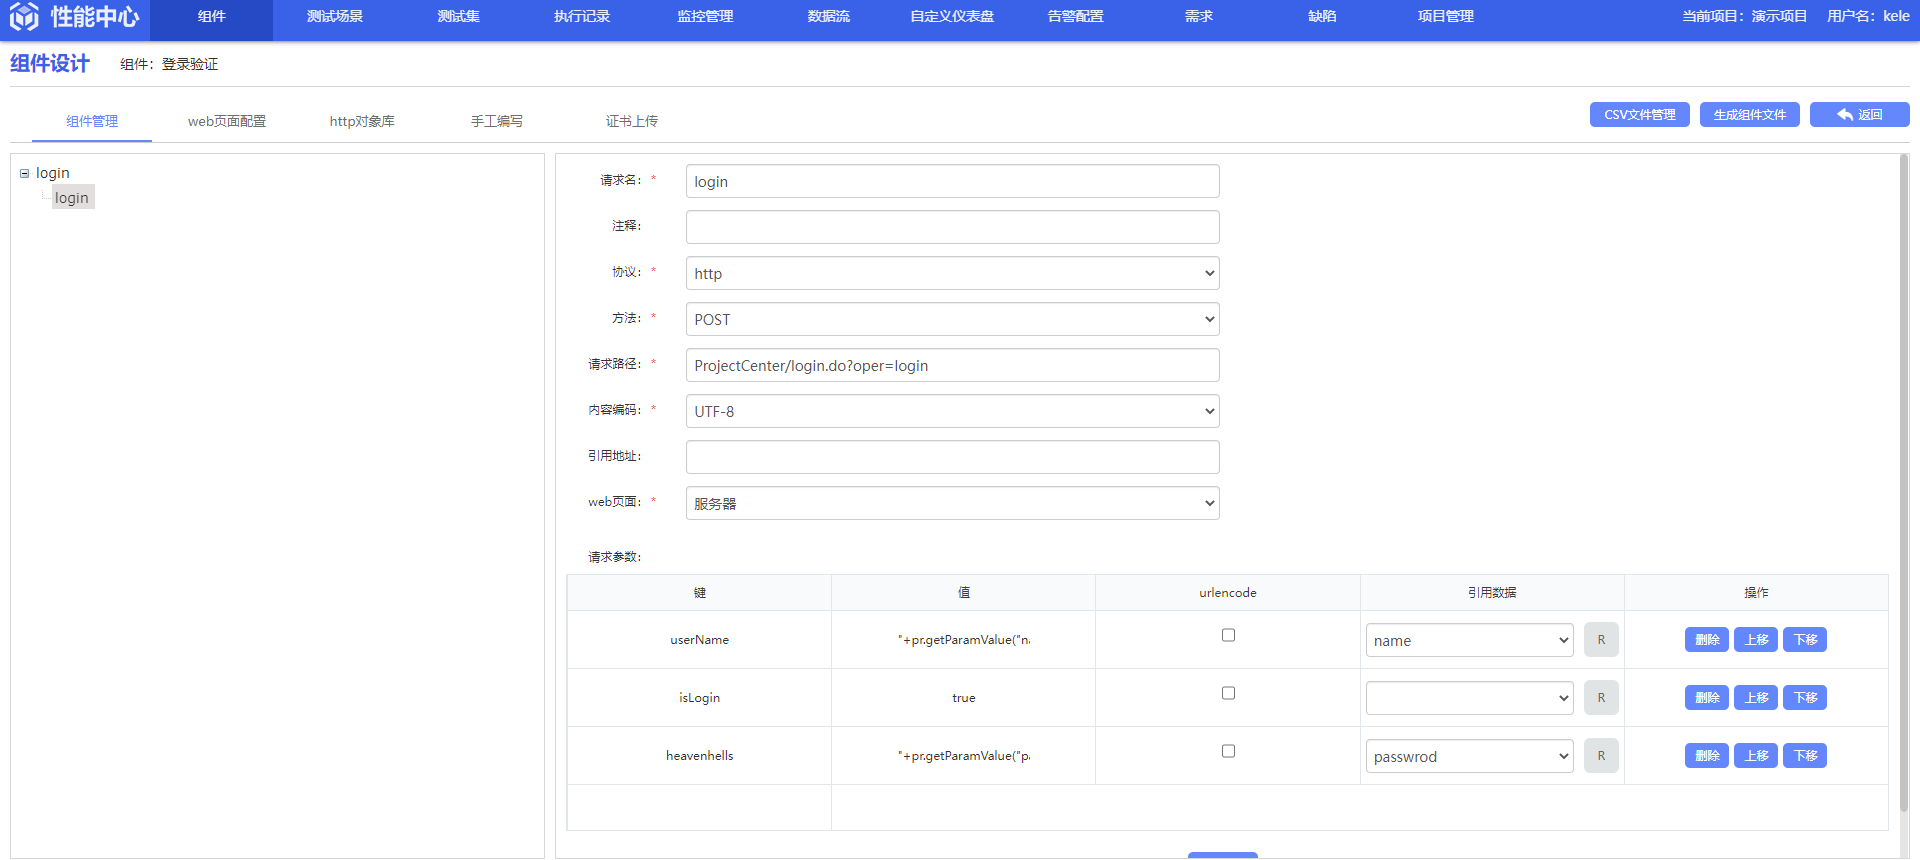Open the 测试场景 menu item
The height and width of the screenshot is (860, 1920).
335,17
